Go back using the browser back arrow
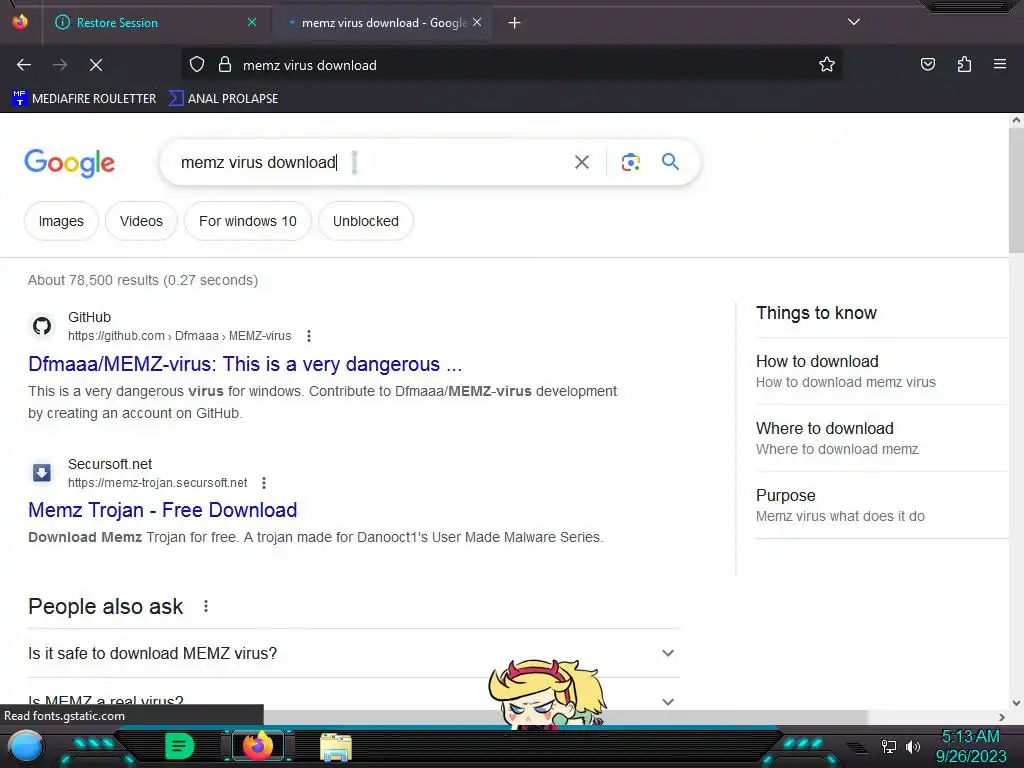Screen dimensions: 1024x768 (24, 65)
